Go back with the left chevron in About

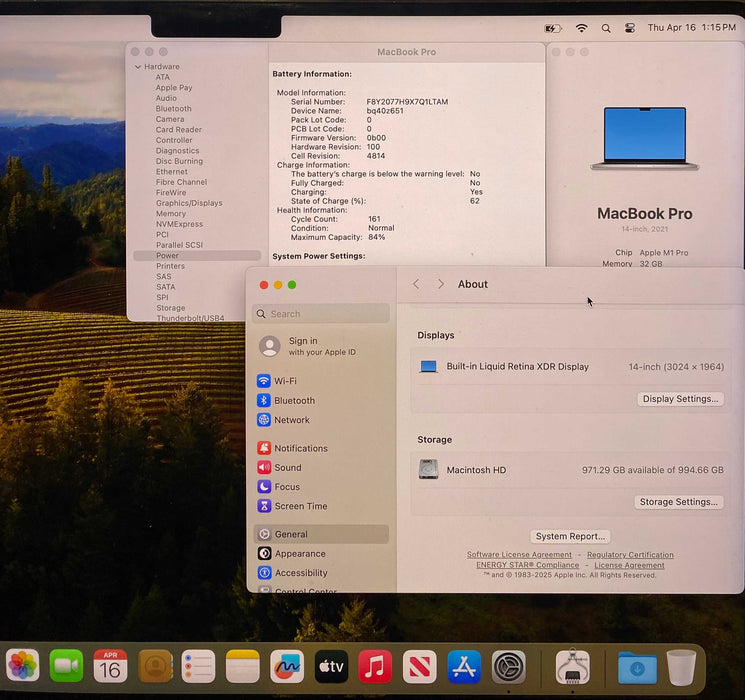pyautogui.click(x=416, y=284)
